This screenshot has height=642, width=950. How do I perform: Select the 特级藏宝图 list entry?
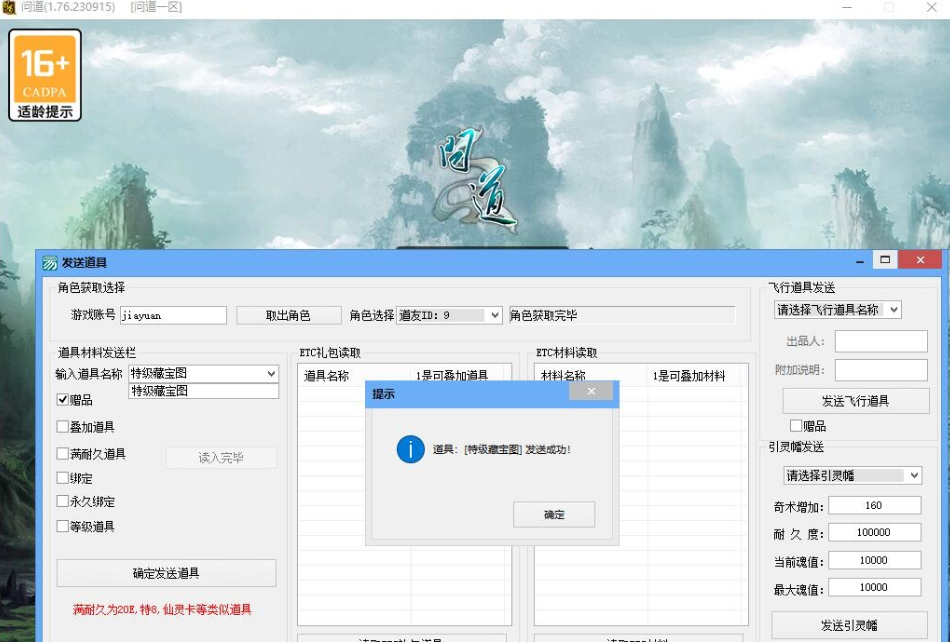pyautogui.click(x=203, y=391)
